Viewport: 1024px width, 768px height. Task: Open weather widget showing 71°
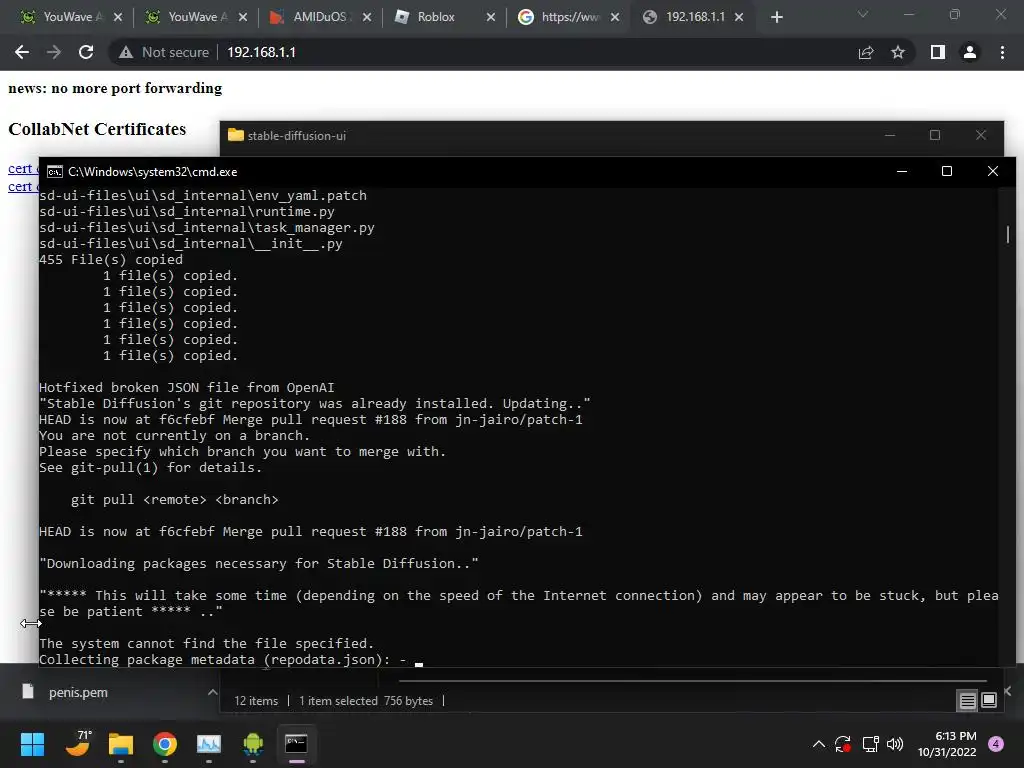(x=79, y=743)
